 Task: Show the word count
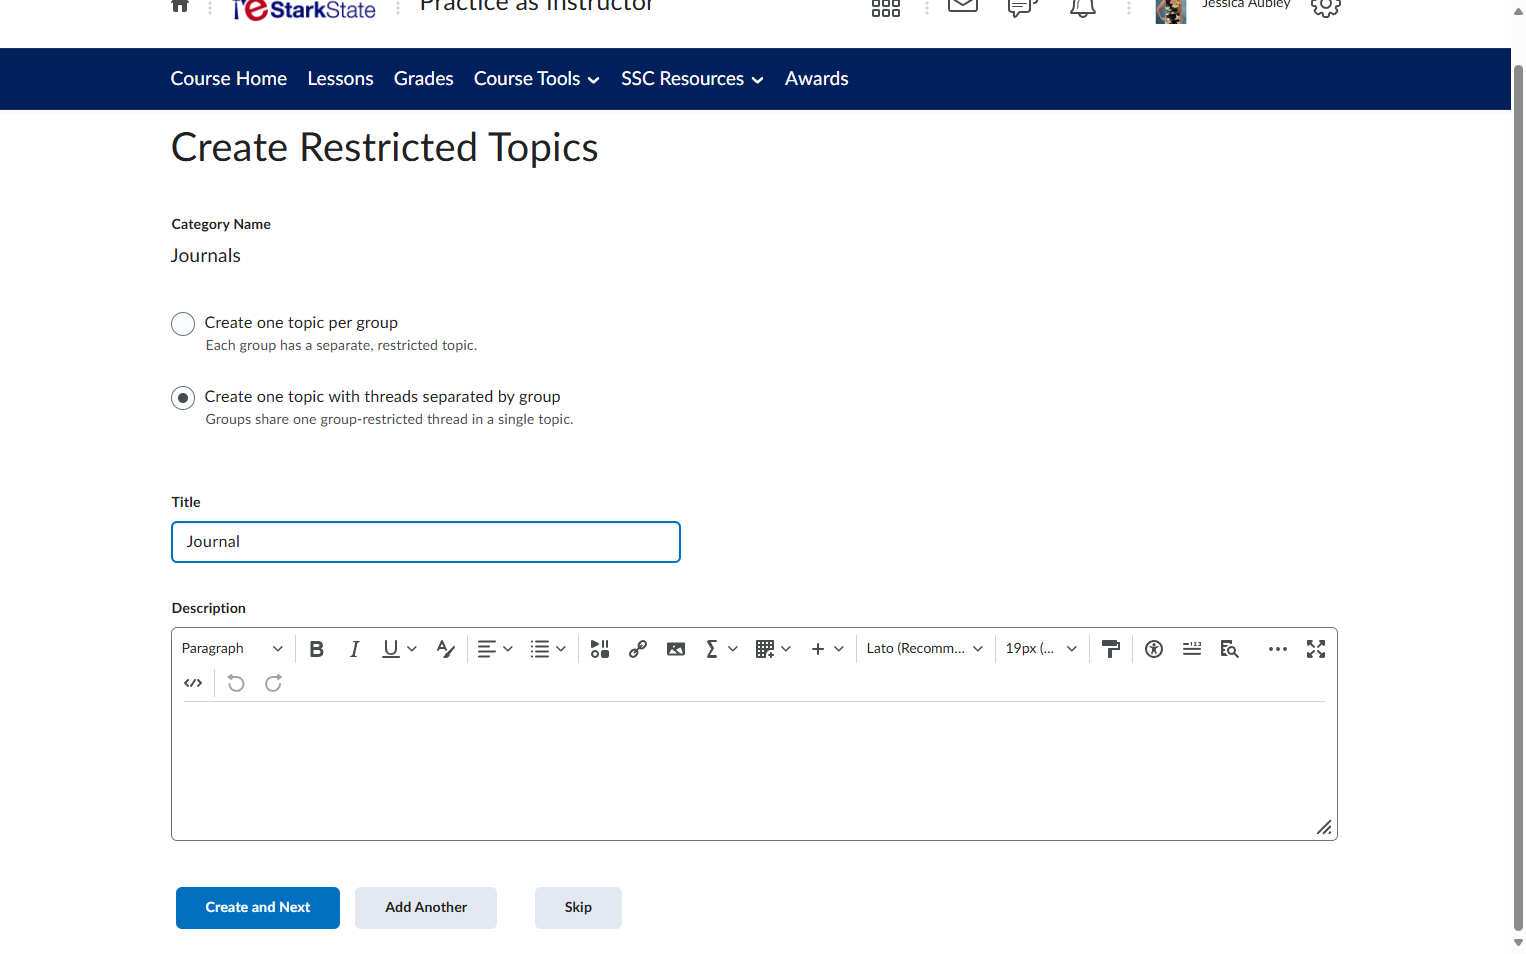(1192, 649)
